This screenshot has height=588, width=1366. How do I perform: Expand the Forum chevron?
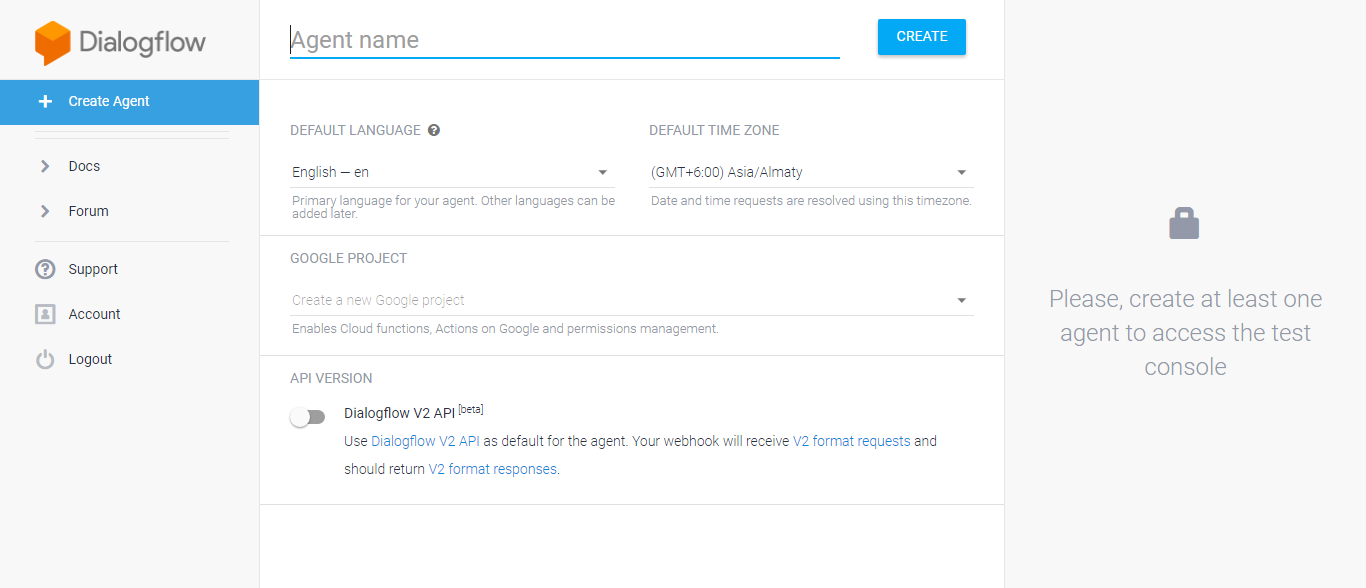(45, 211)
